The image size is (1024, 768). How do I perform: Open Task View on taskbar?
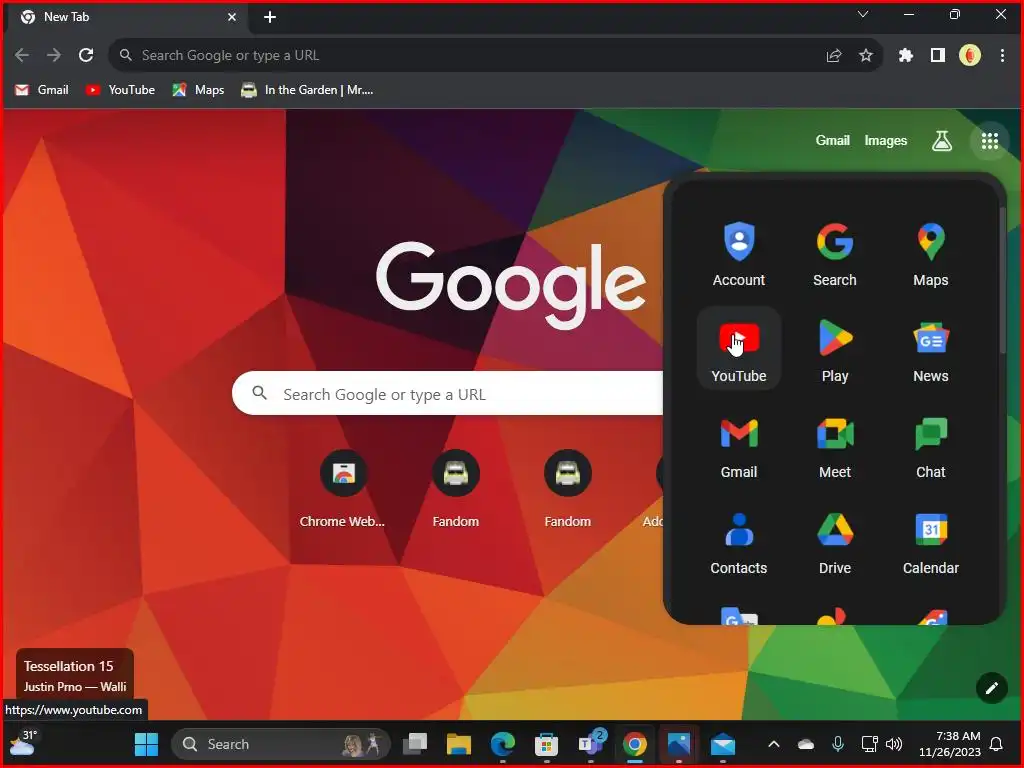pos(415,744)
